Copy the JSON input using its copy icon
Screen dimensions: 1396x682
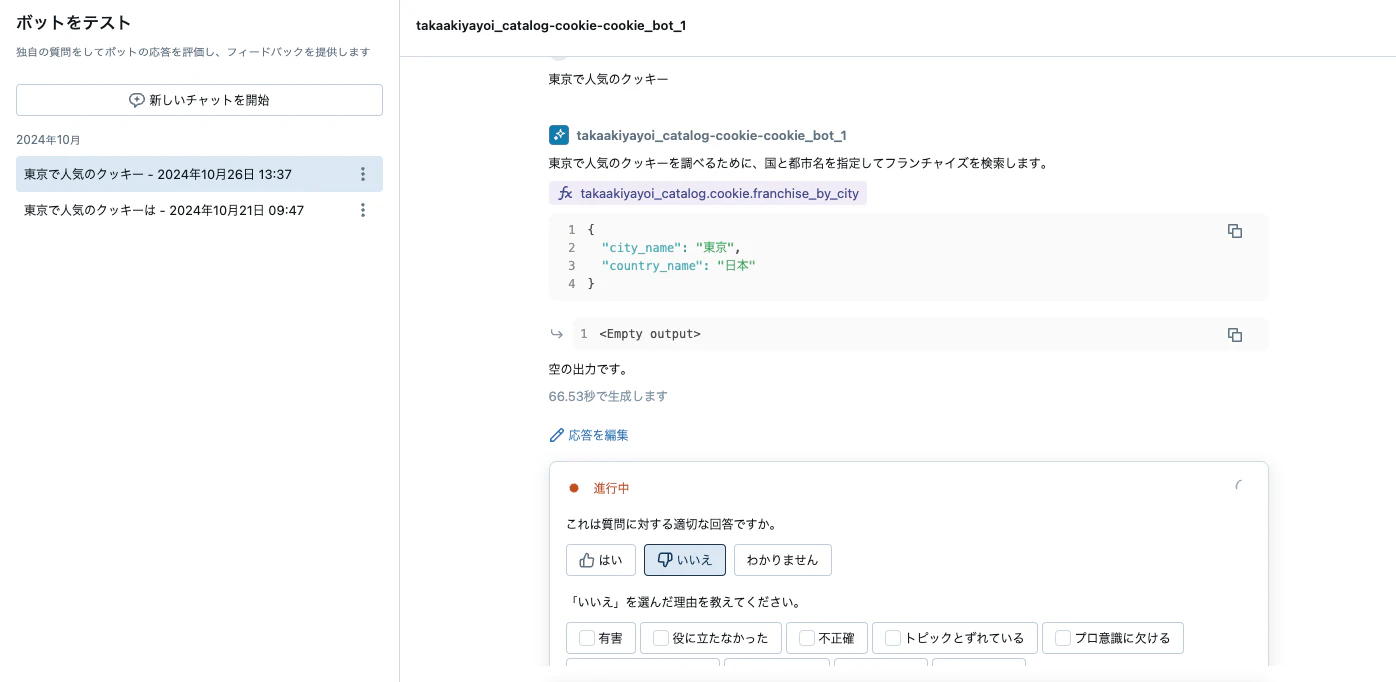click(x=1235, y=231)
